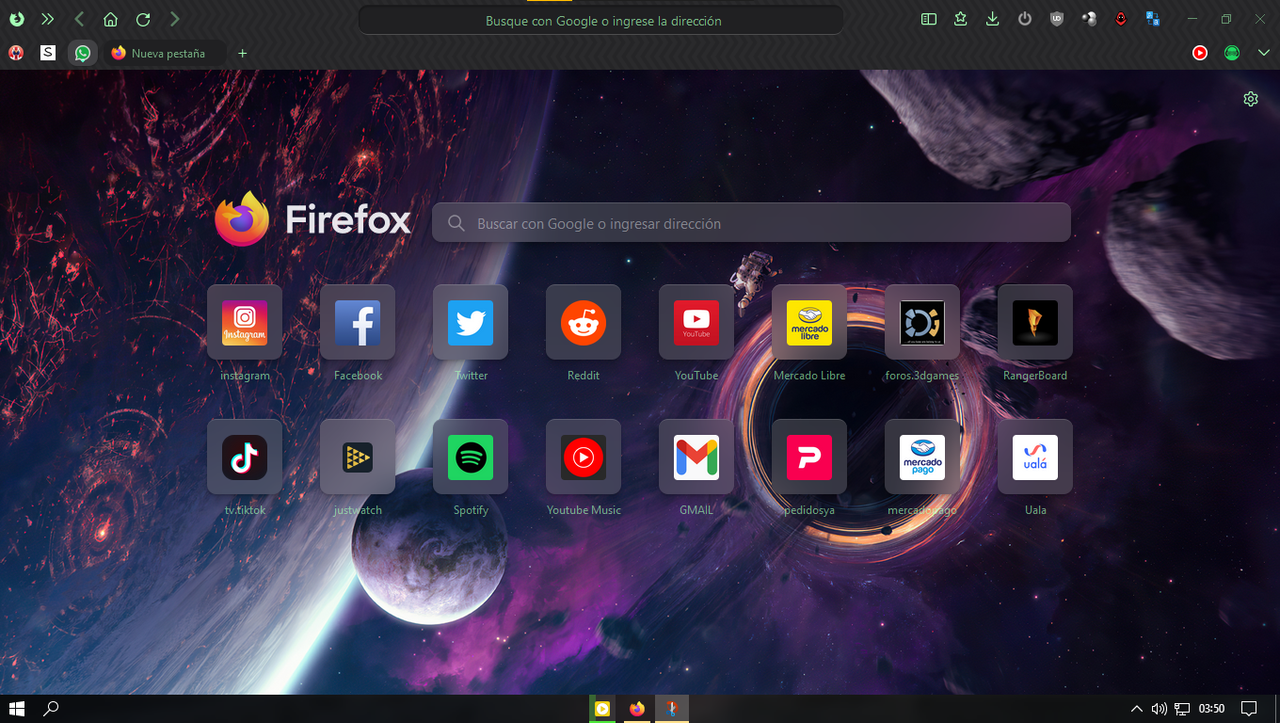Screen dimensions: 1280x723
Task: Click the green taskbar app icon
Action: tap(603, 709)
